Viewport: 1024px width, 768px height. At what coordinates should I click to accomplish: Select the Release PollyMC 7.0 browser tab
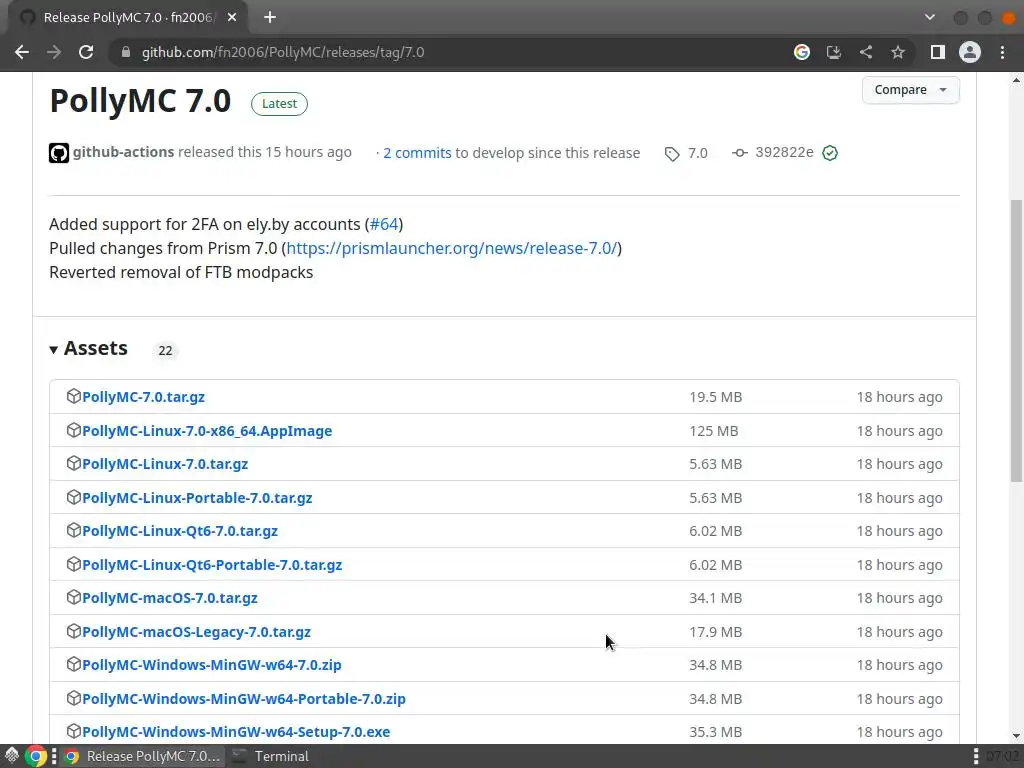[129, 18]
